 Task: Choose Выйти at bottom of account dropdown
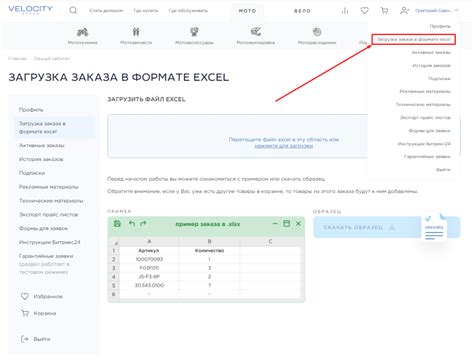443,170
